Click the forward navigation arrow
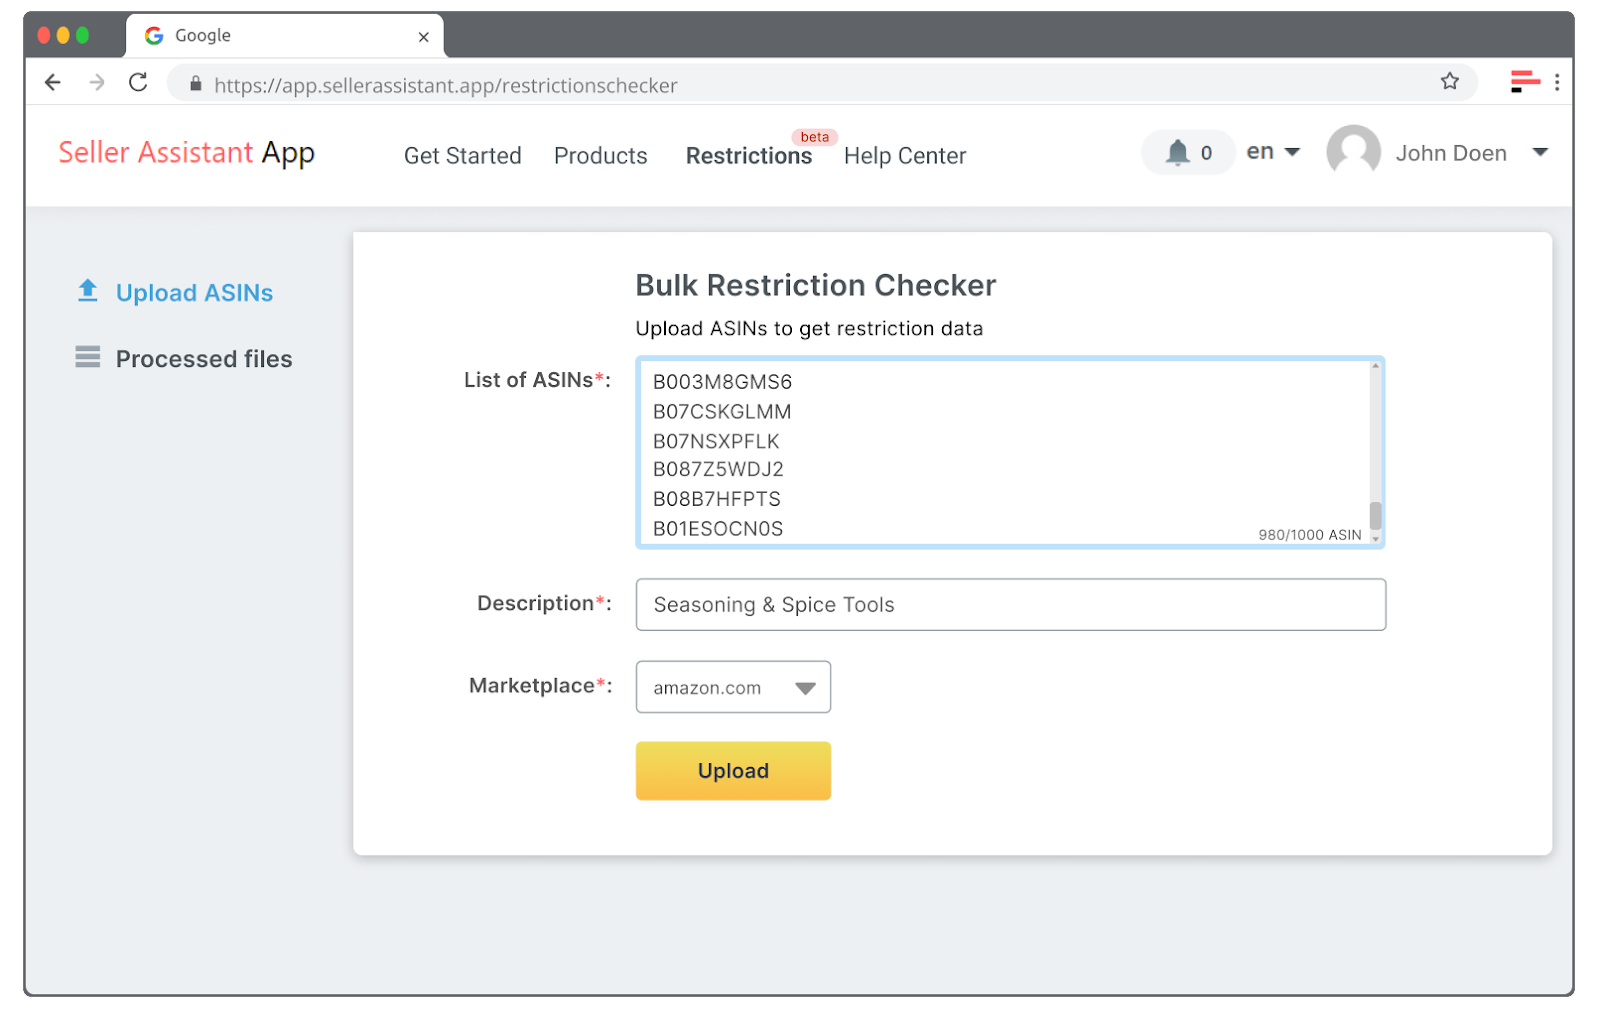Viewport: 1600px width, 1016px height. tap(96, 82)
